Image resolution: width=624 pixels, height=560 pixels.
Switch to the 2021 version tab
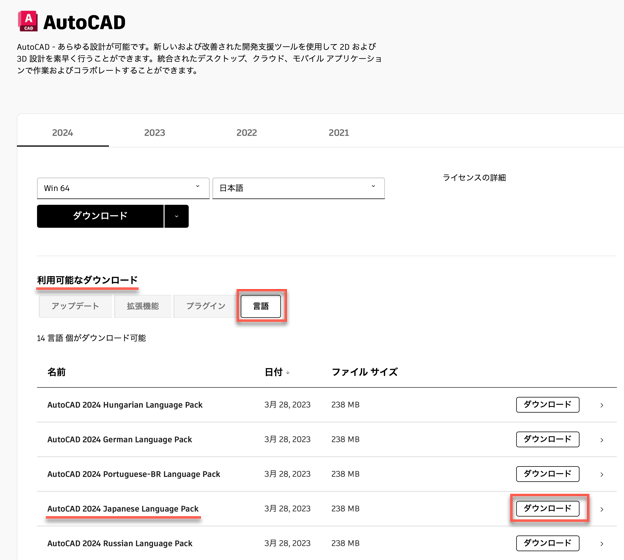(x=339, y=133)
